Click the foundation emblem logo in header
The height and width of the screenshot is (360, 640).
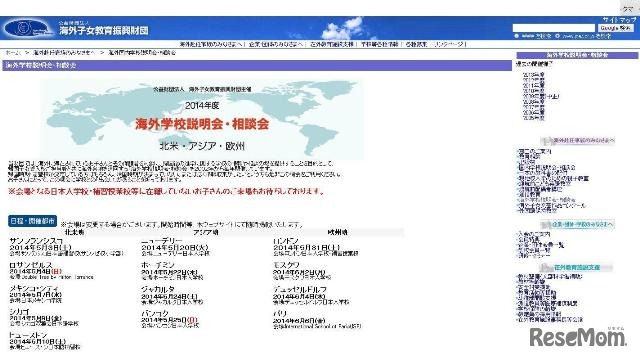29,29
